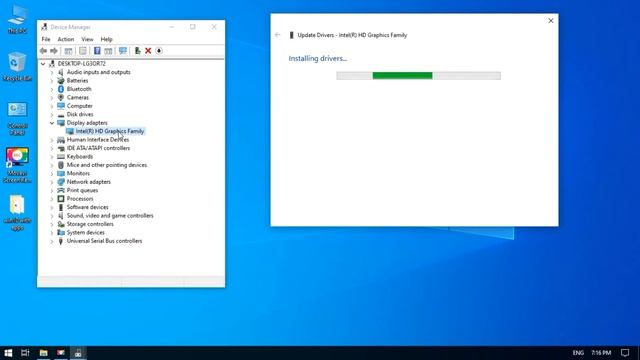
Task: Scan for hardware changes via monitor toolbar icon
Action: (122, 51)
